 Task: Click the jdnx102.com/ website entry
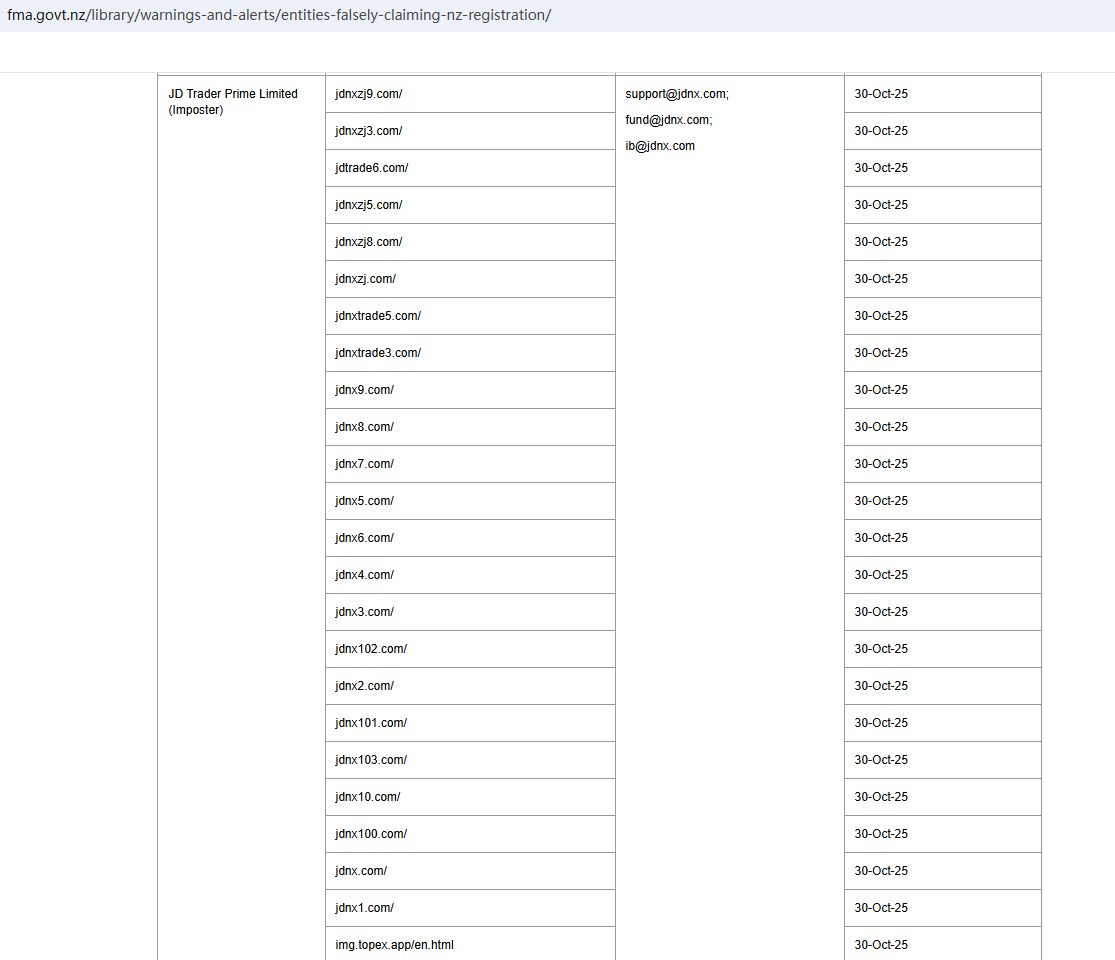click(x=370, y=649)
